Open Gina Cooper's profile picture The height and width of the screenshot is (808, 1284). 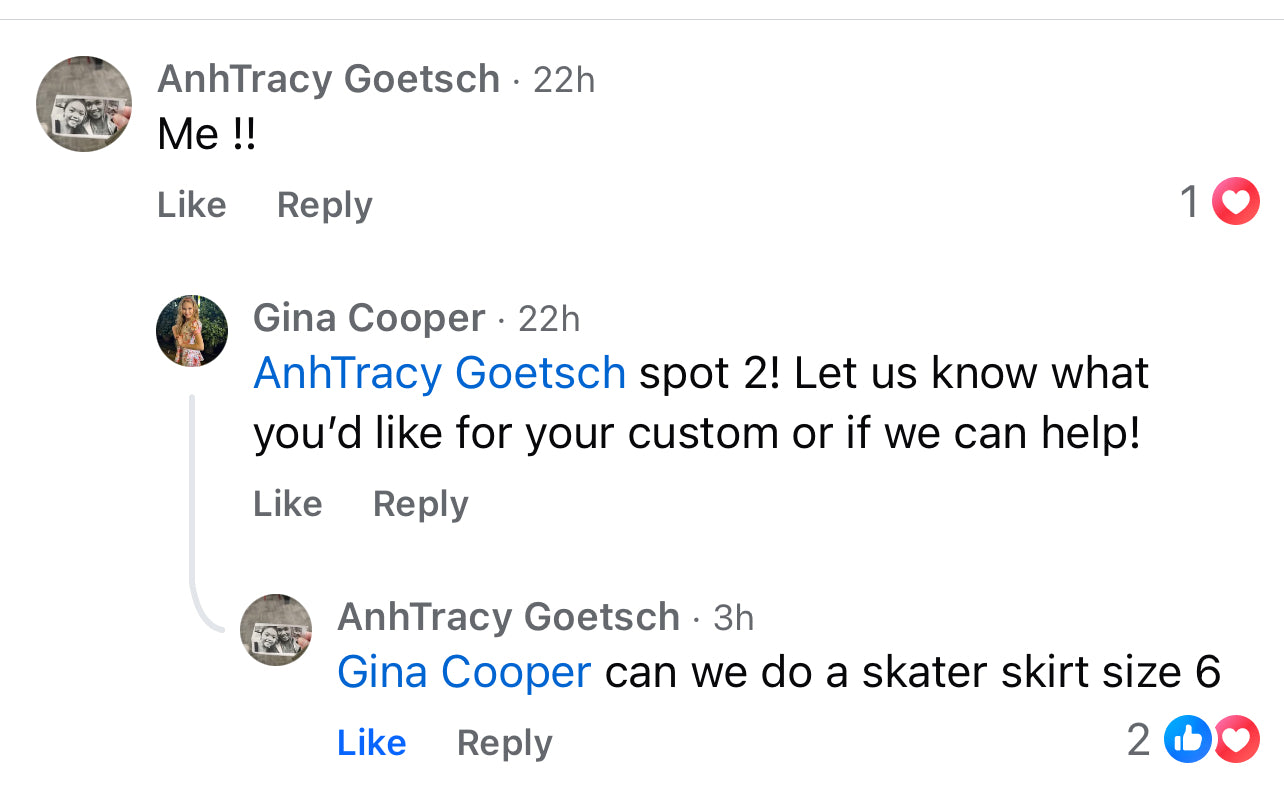(192, 331)
